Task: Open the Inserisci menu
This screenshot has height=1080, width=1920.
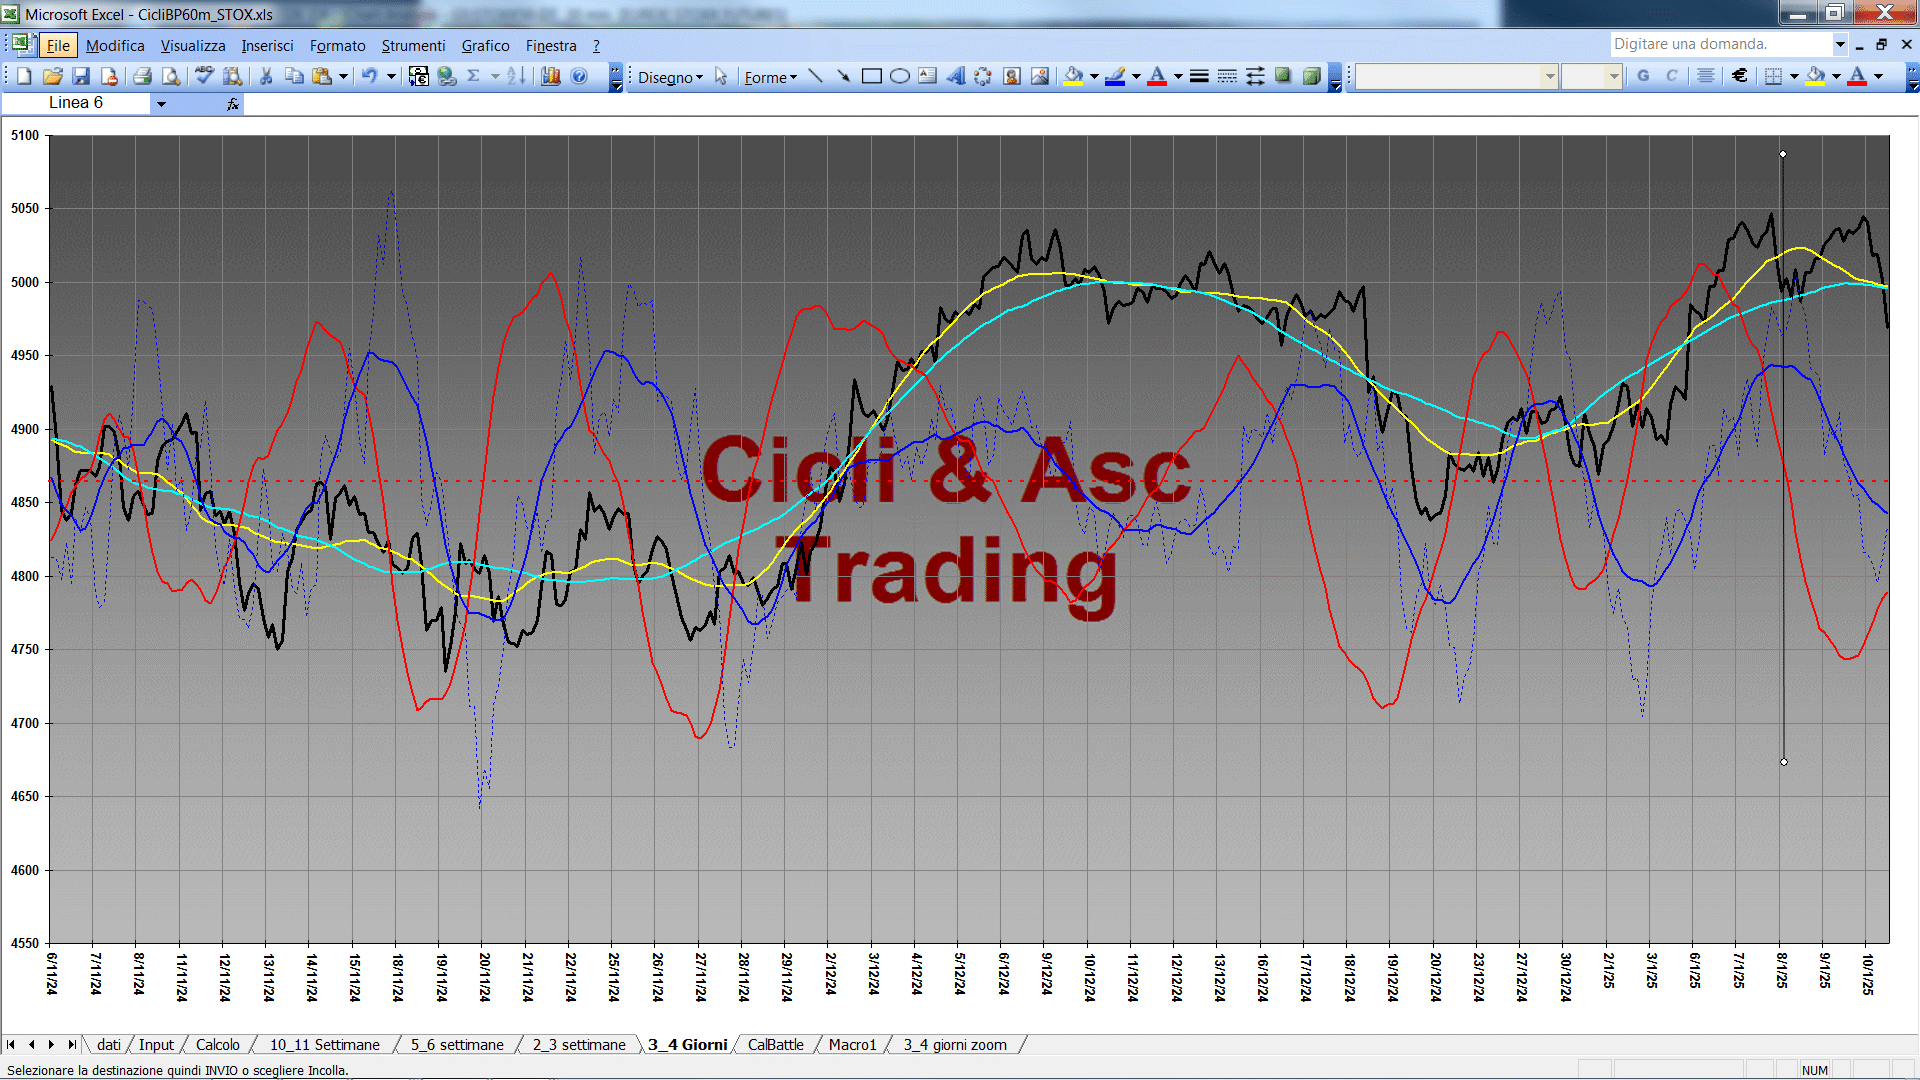Action: pos(267,45)
